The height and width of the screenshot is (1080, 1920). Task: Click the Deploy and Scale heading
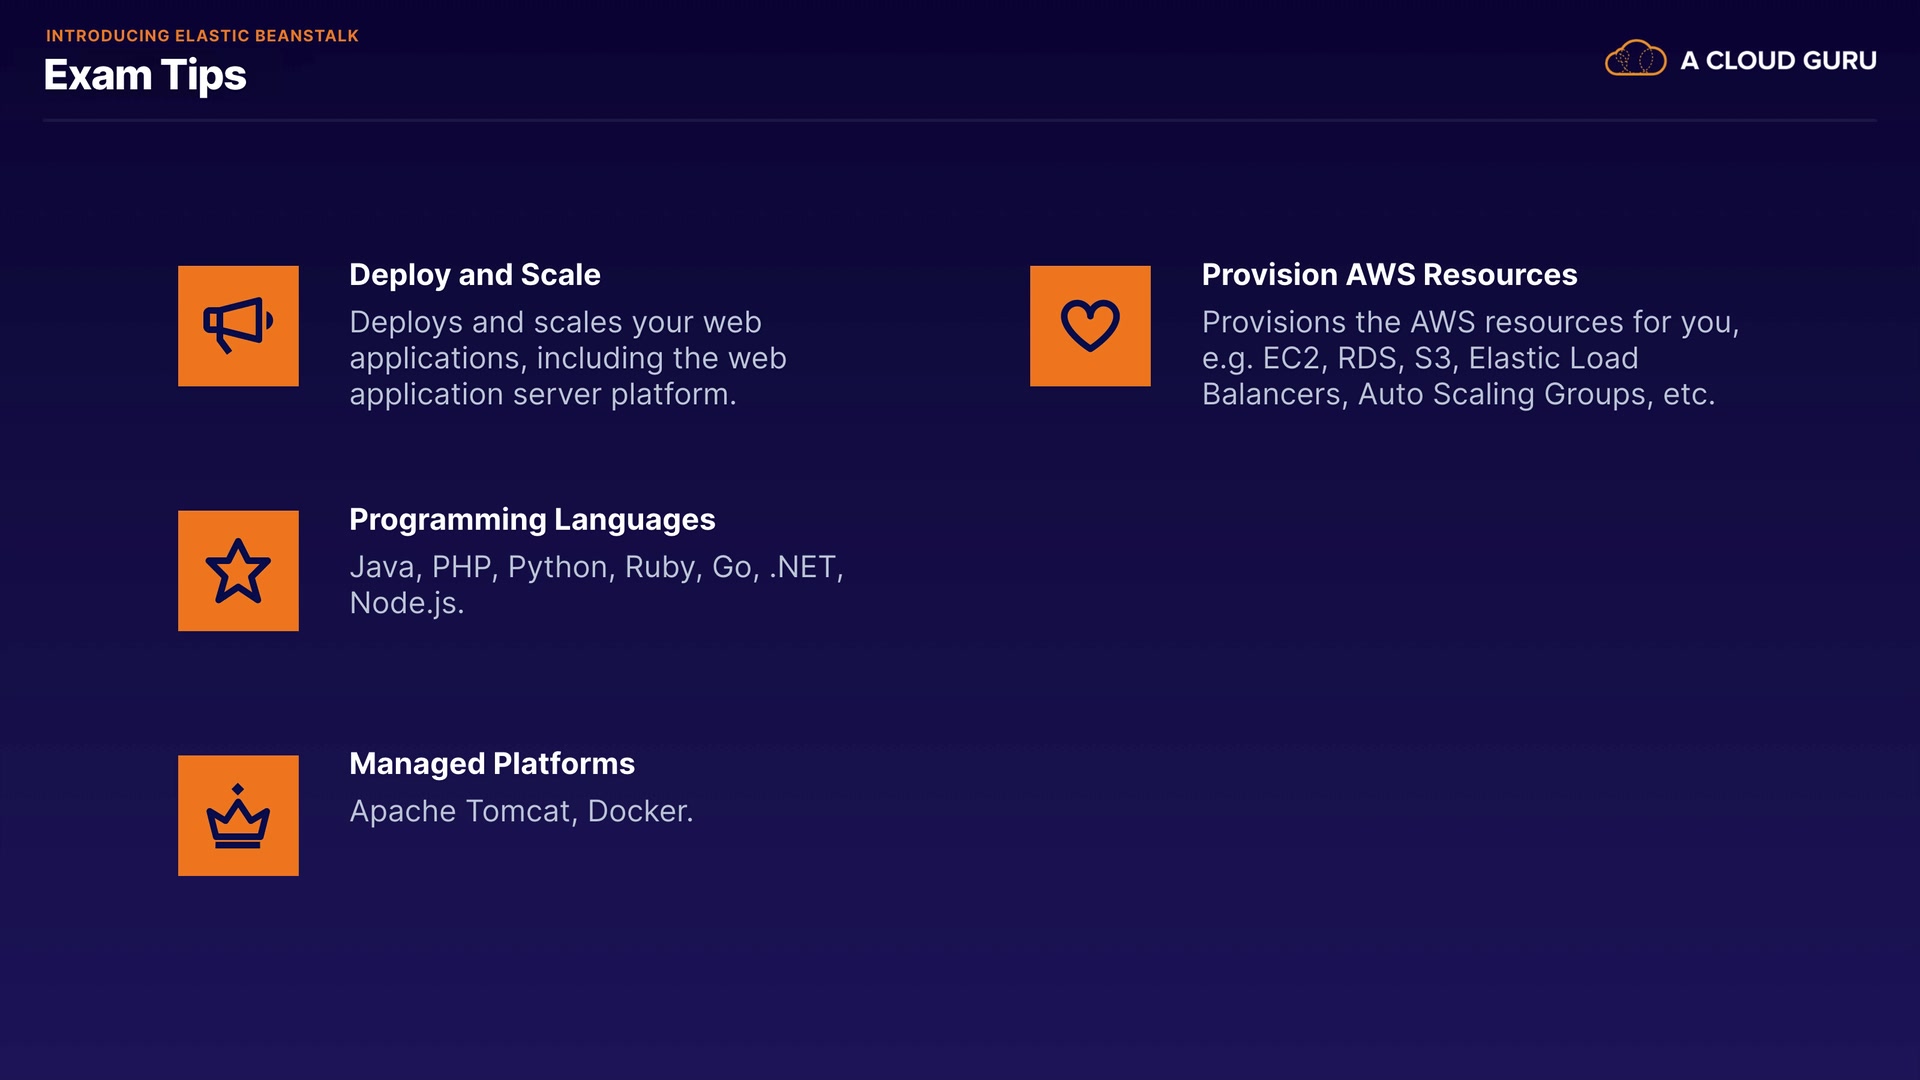475,275
